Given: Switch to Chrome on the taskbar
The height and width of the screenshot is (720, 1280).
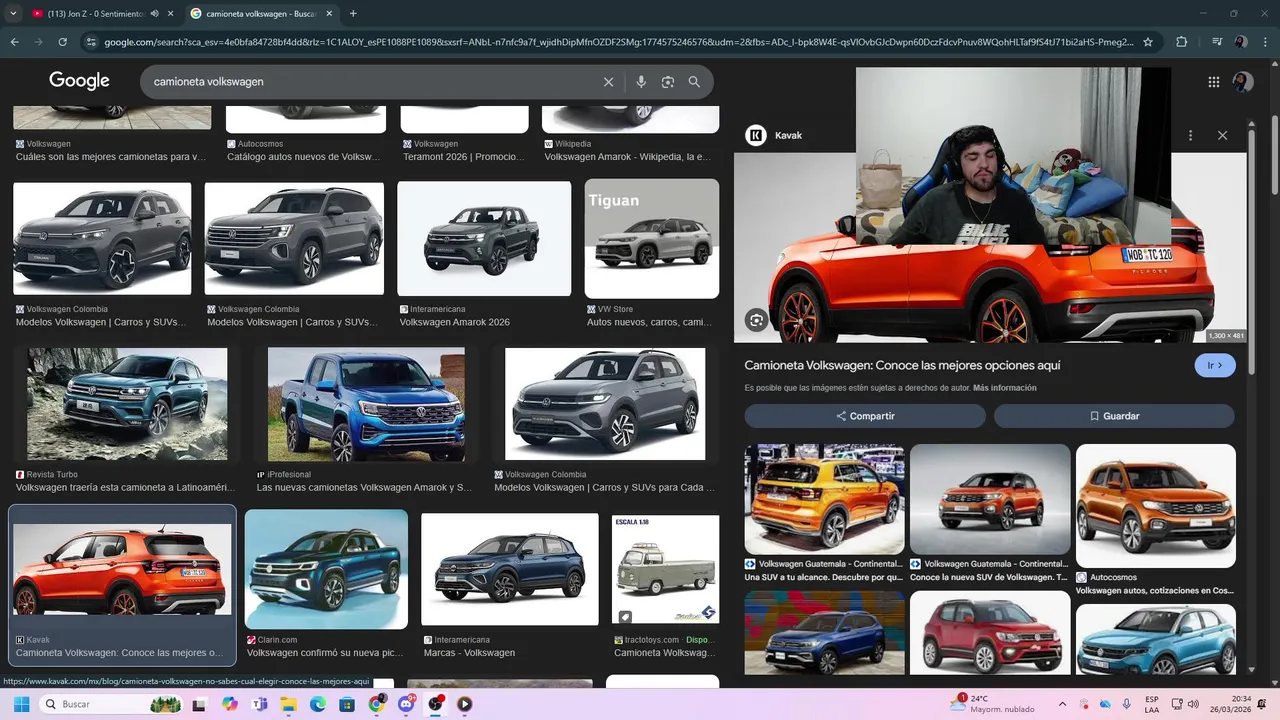Looking at the screenshot, I should pyautogui.click(x=377, y=704).
